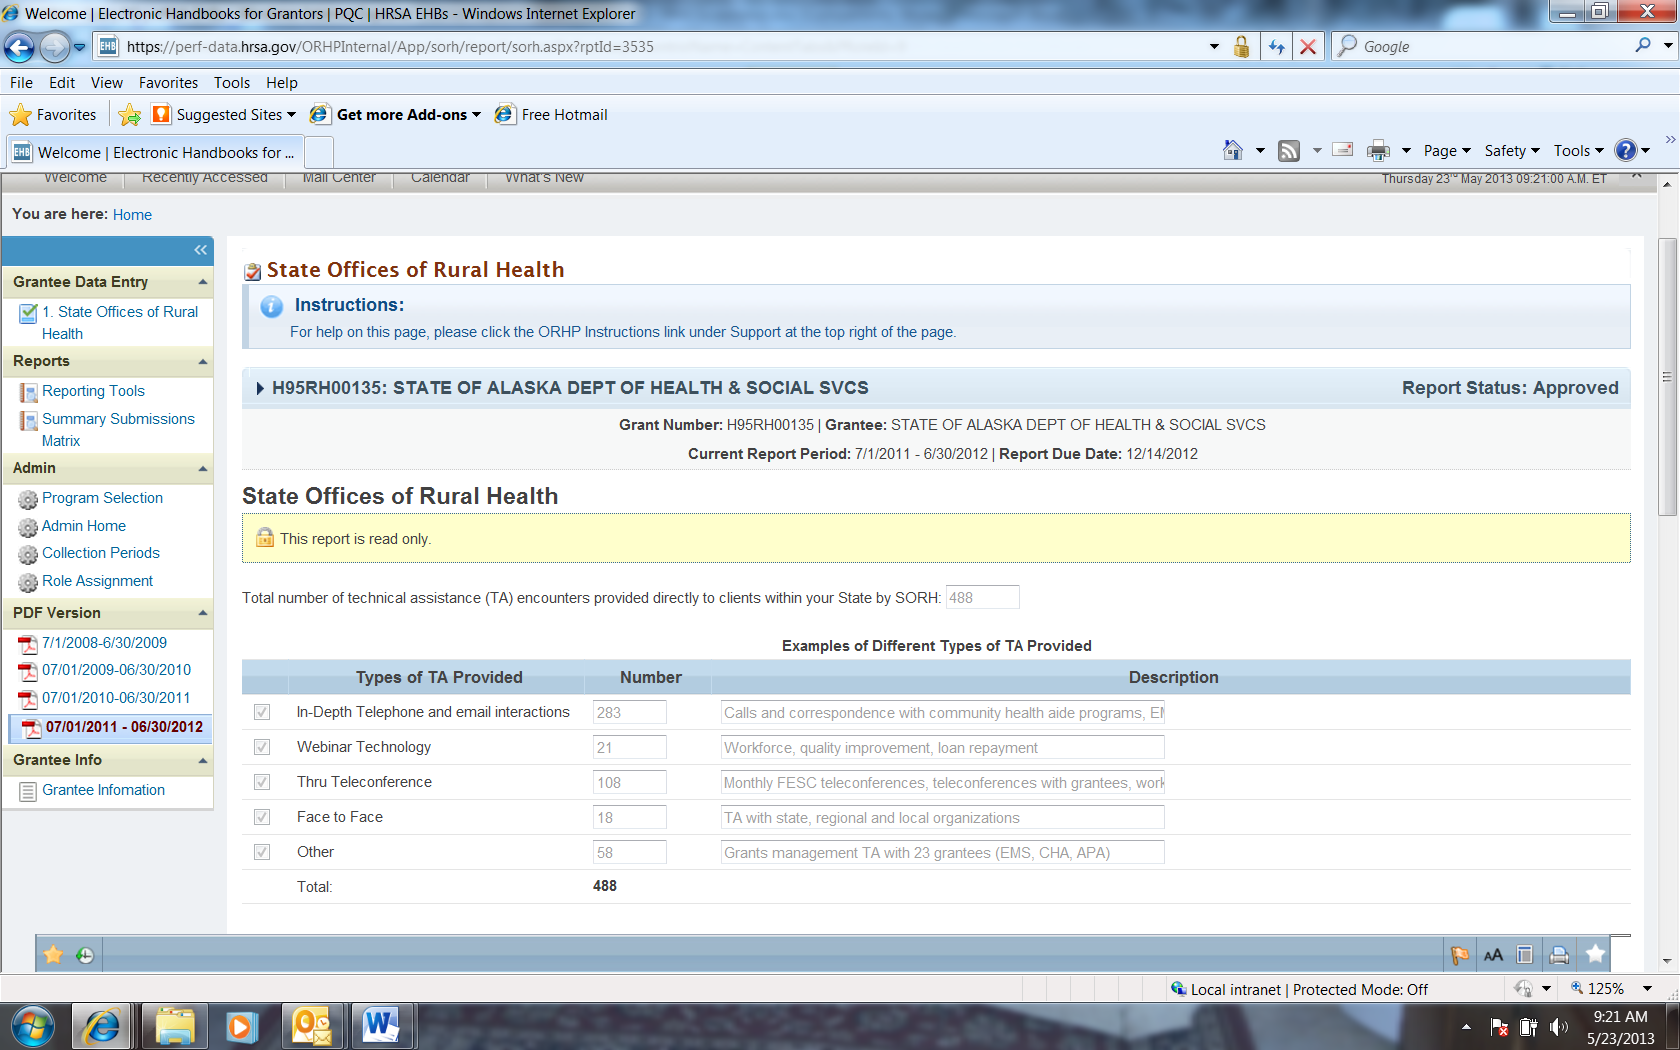Open the Safety dropdown menu
This screenshot has width=1680, height=1050.
(1511, 150)
